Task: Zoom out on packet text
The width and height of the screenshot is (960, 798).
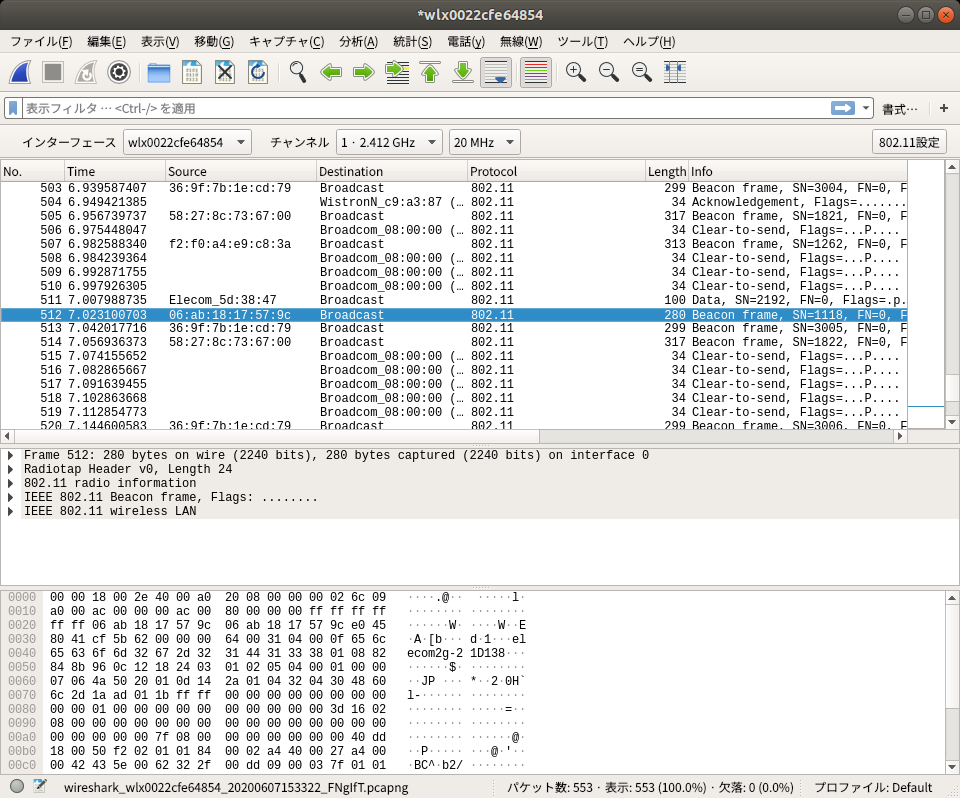Action: [x=609, y=72]
